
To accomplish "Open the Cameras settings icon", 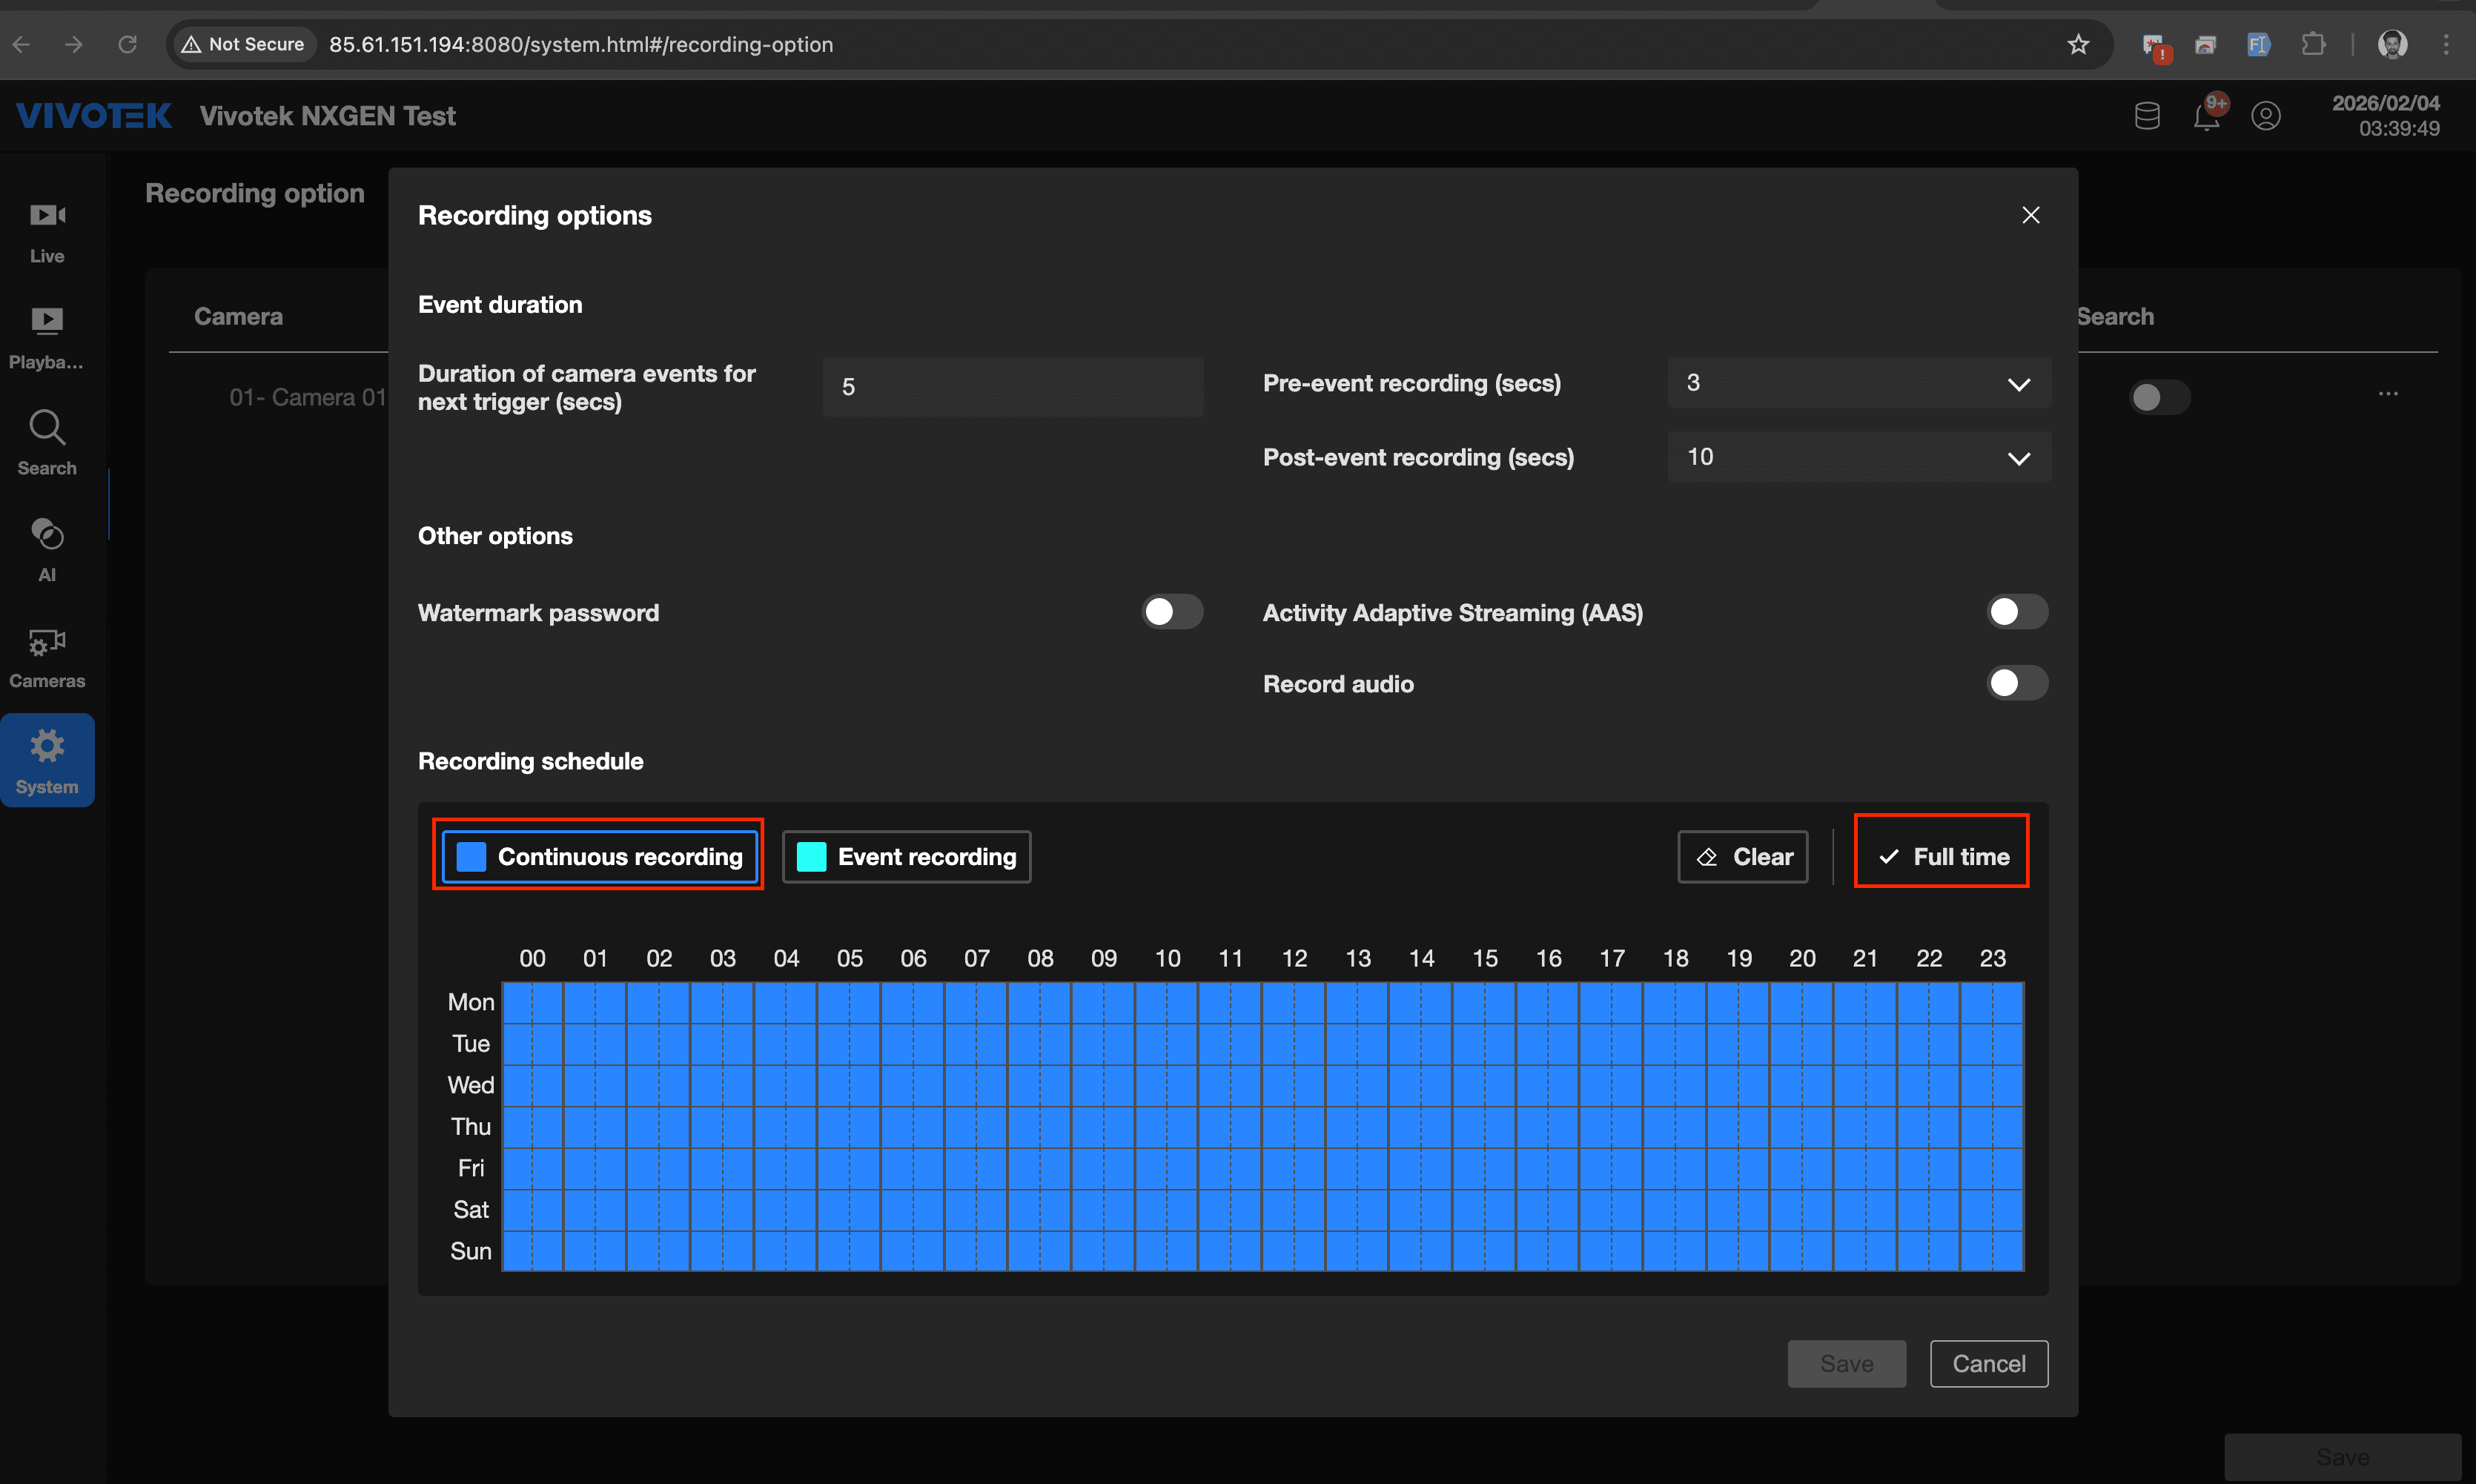I will (47, 655).
